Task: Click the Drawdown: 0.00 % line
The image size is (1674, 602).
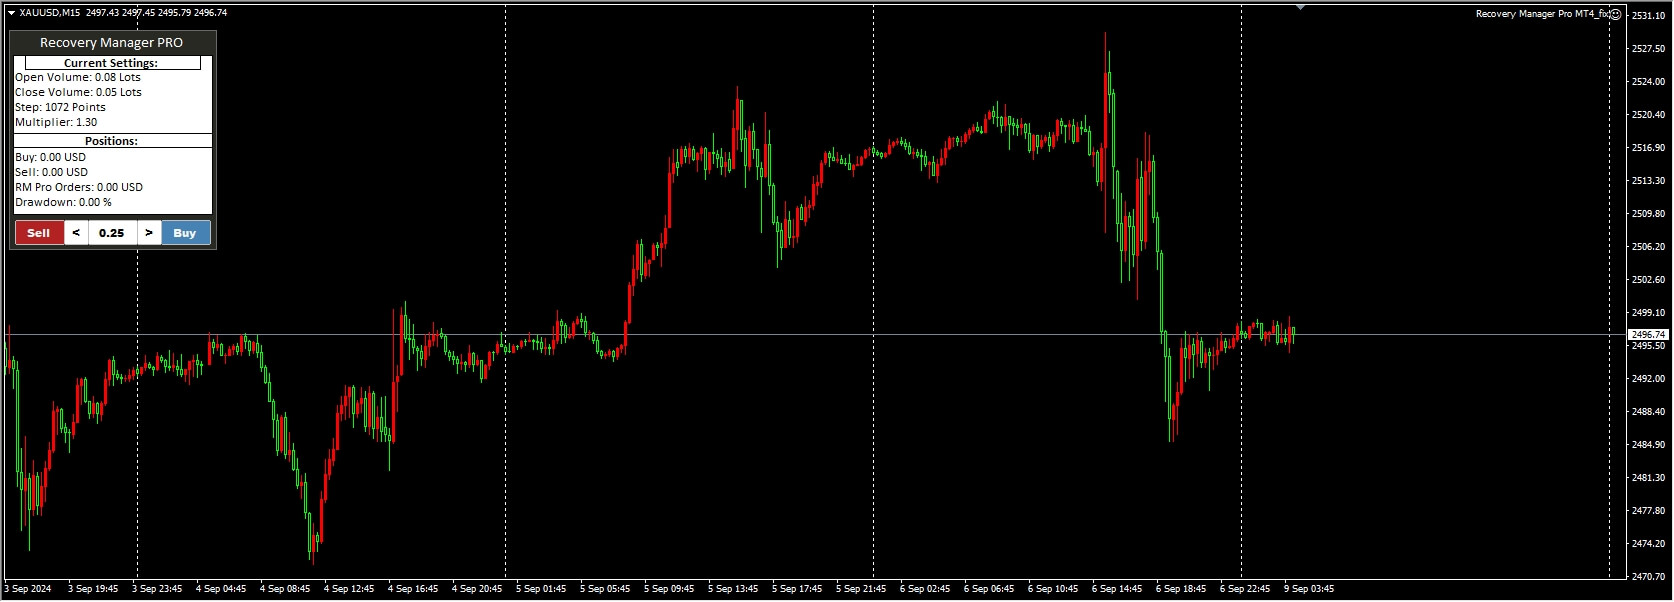Action: 63,202
